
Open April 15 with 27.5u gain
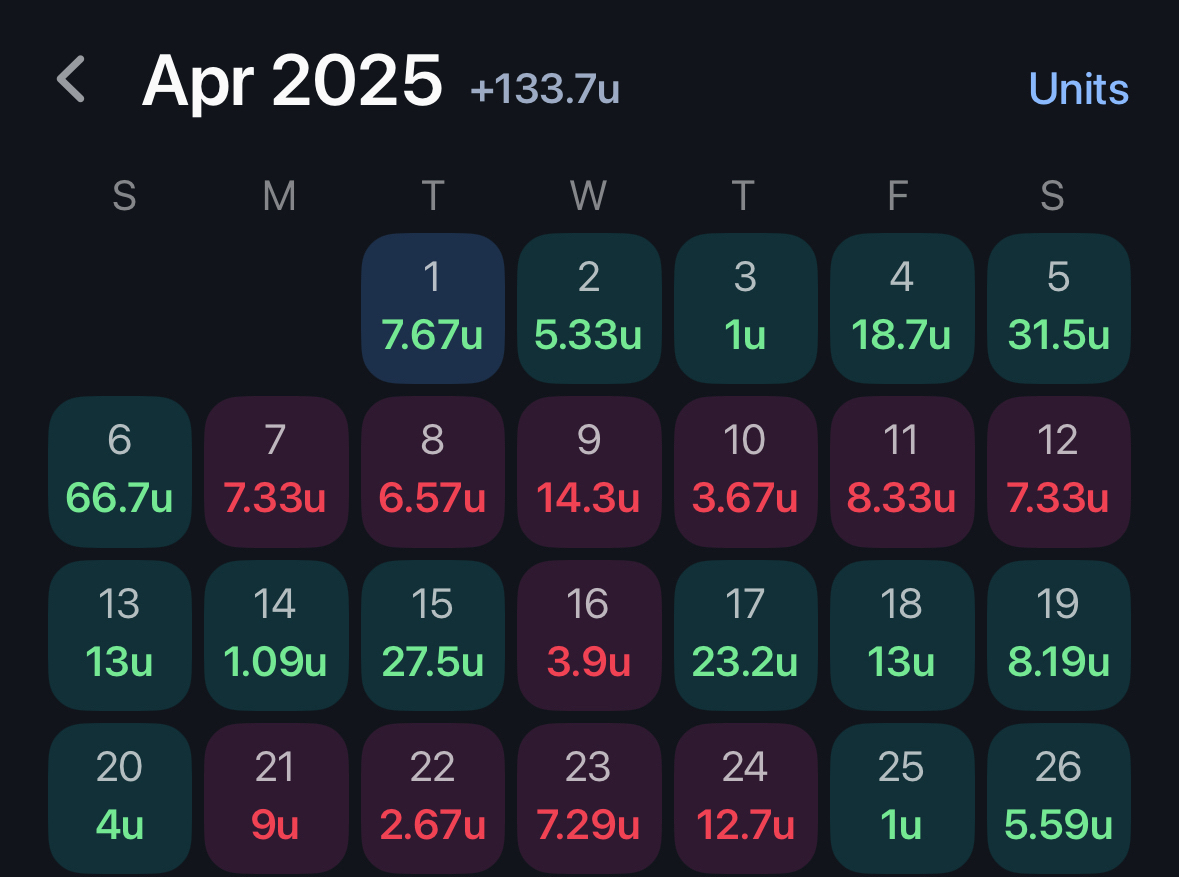click(433, 634)
